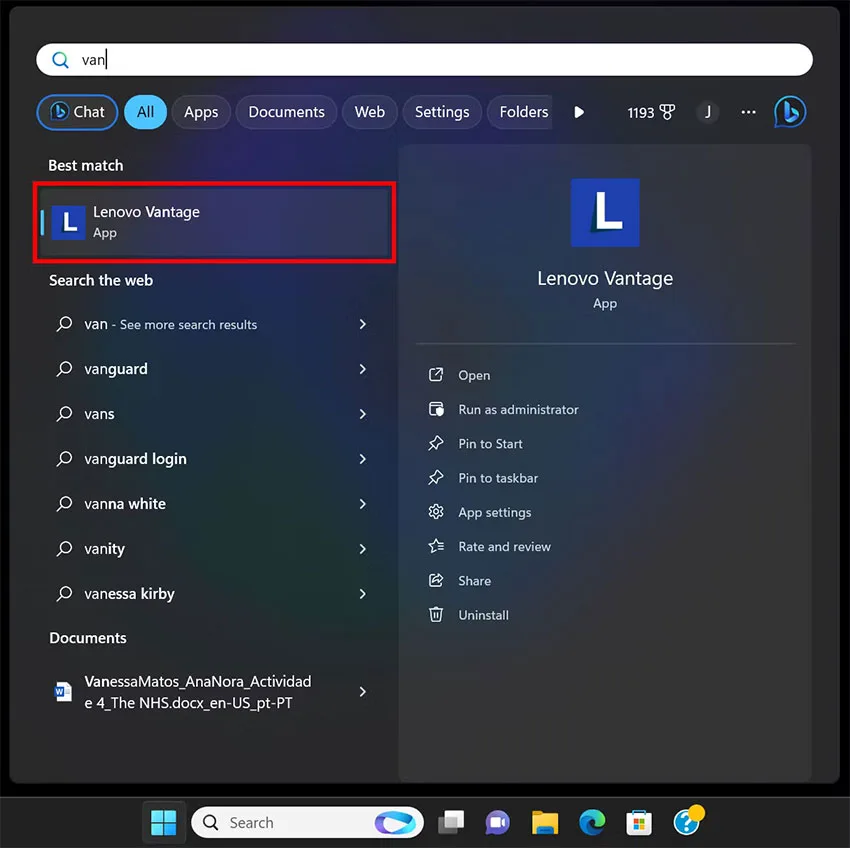
Task: Expand the 'van' see more results chevron
Action: pyautogui.click(x=363, y=324)
